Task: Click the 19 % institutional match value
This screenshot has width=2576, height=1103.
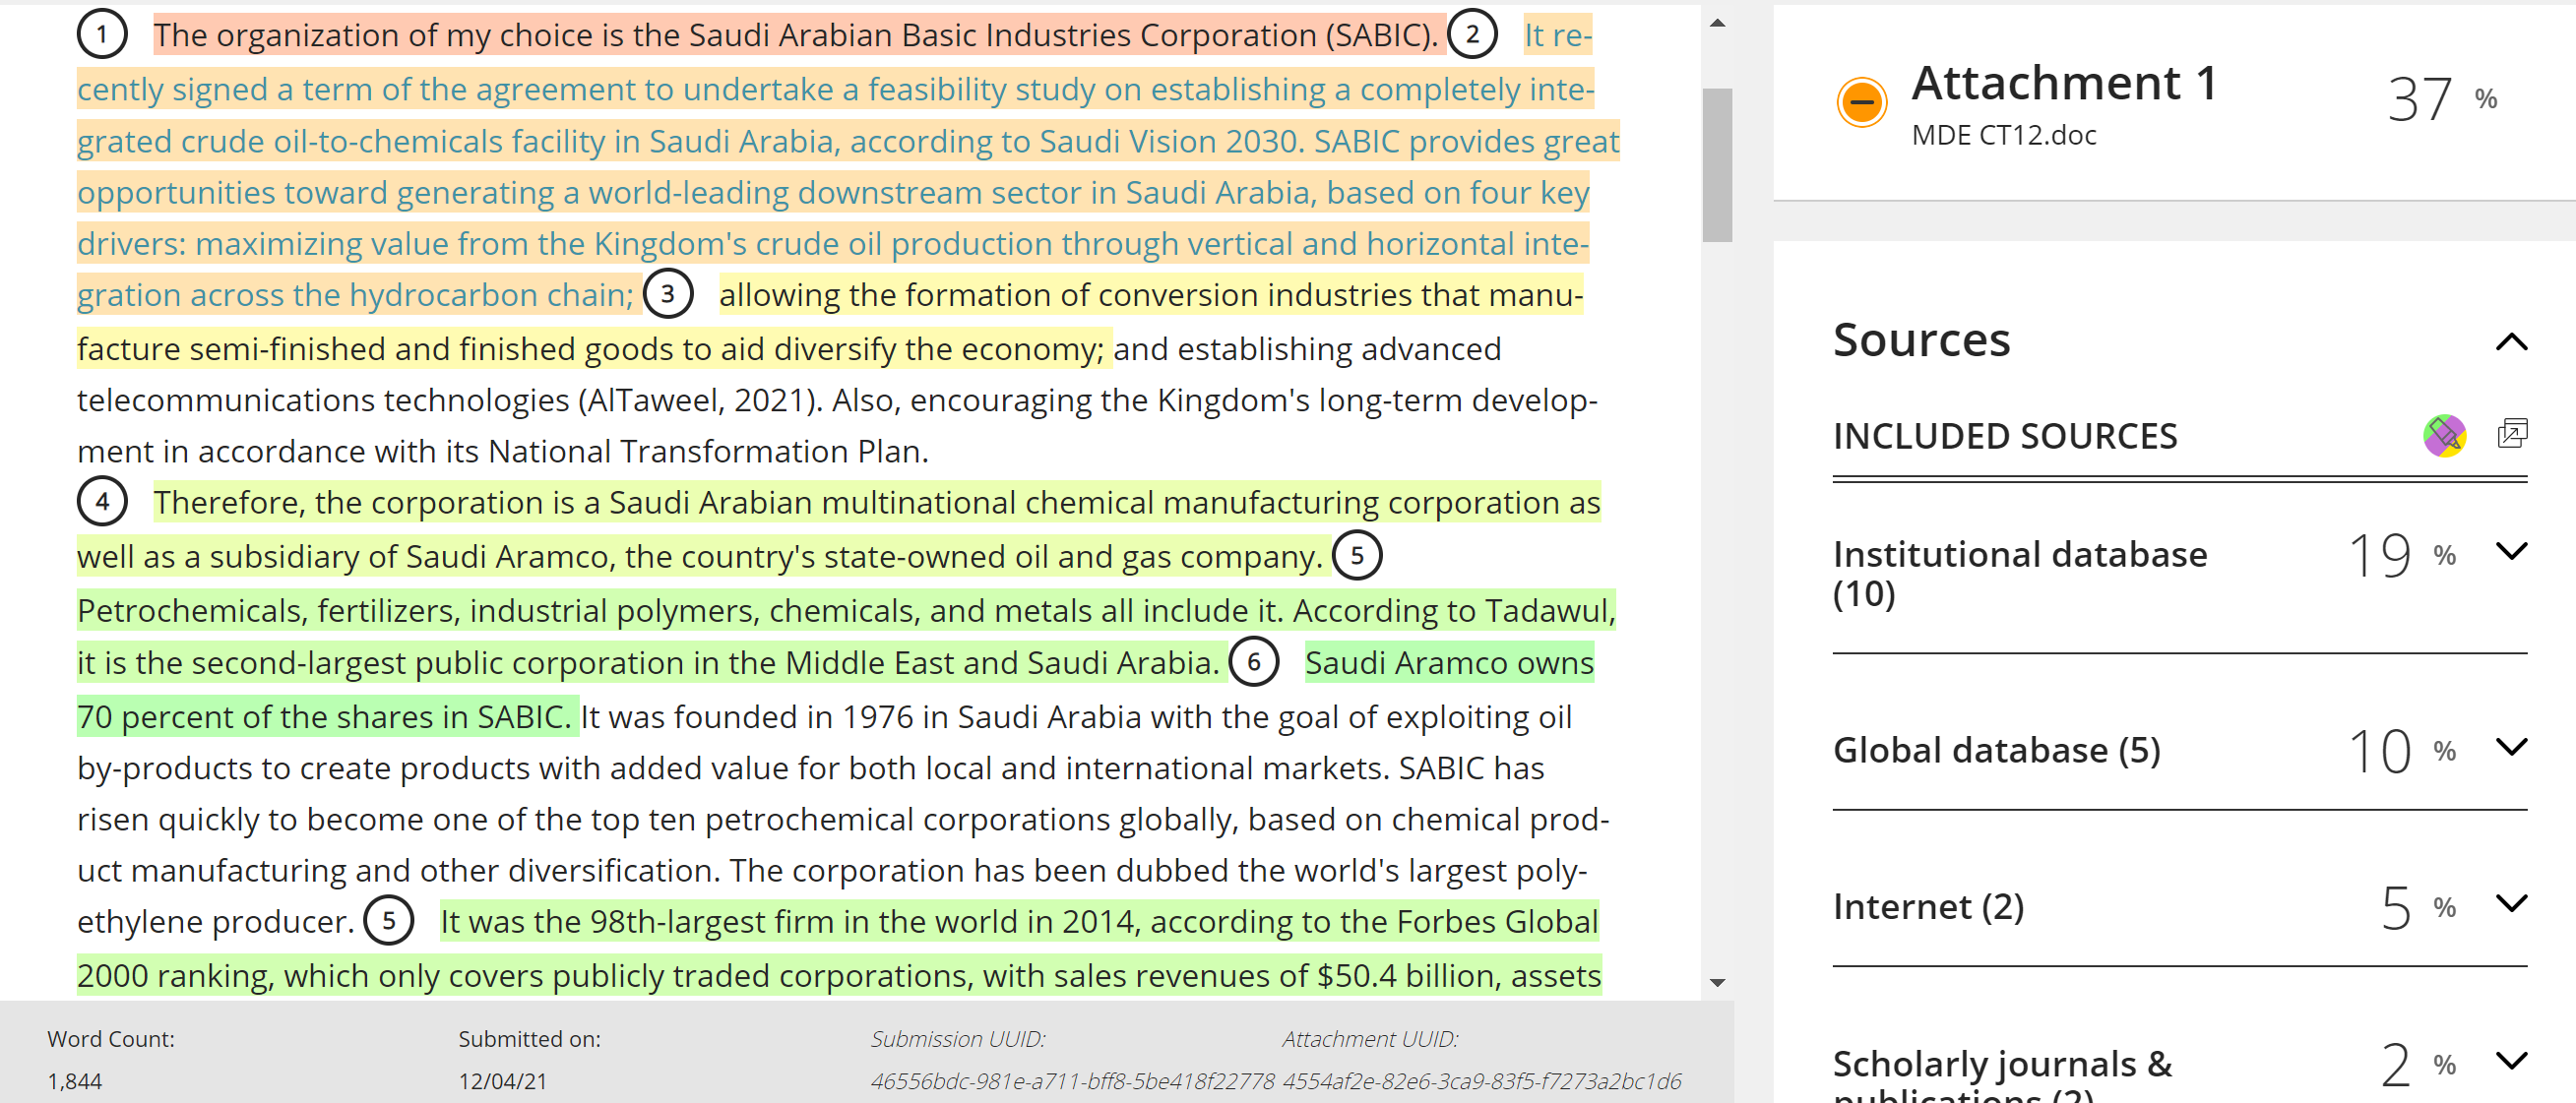Action: click(2402, 555)
